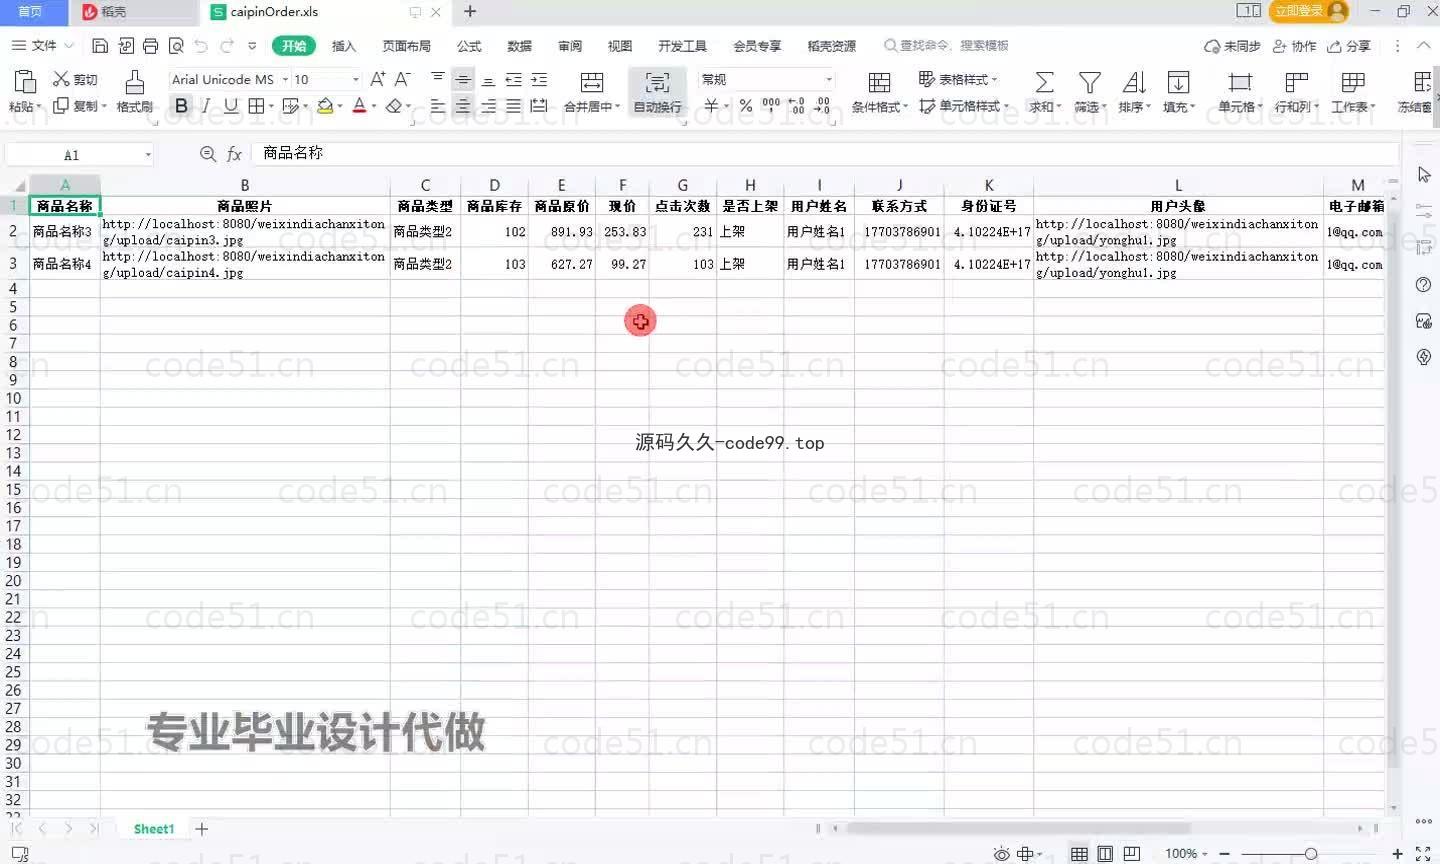
Task: Expand the File menu arrow
Action: (x=69, y=46)
